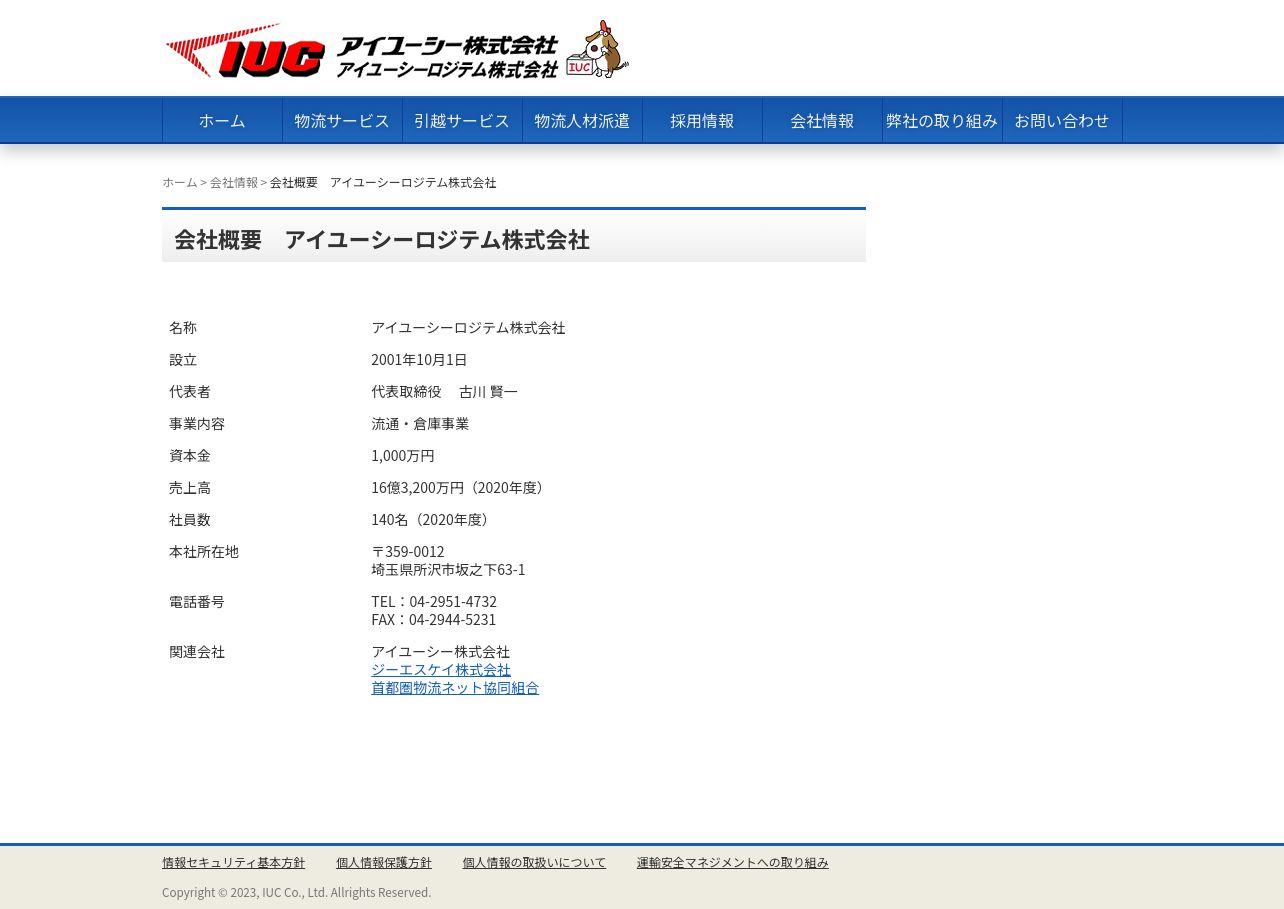Viewport: 1284px width, 909px height.
Task: Click the Copyright © 2023, IUC Co., Ltd. notice
Action: coord(297,893)
